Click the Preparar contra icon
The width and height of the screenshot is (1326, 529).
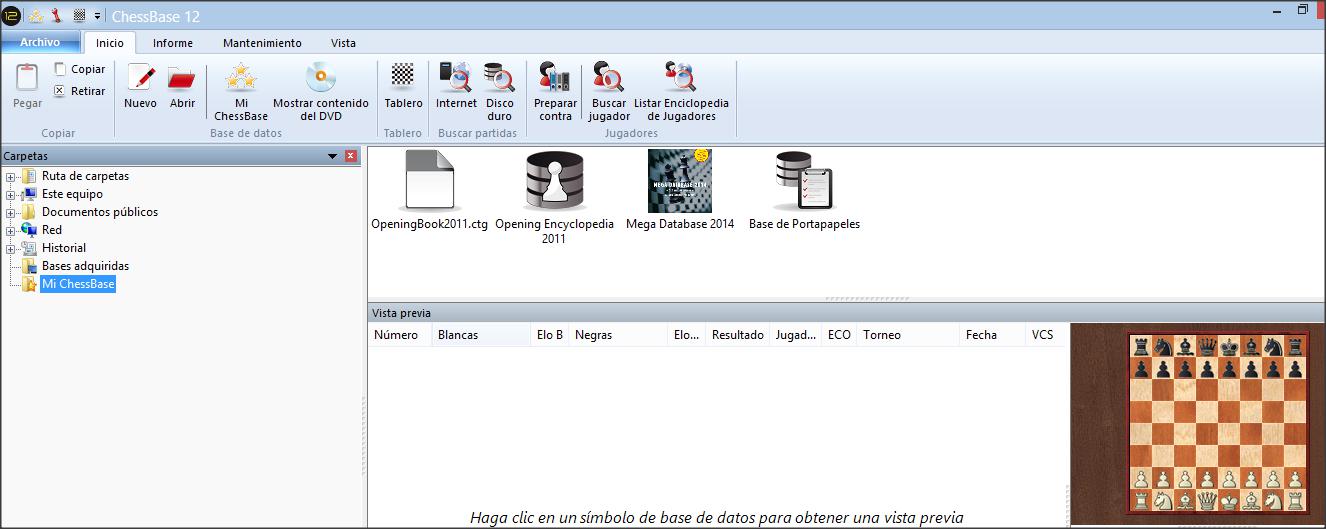coord(555,77)
